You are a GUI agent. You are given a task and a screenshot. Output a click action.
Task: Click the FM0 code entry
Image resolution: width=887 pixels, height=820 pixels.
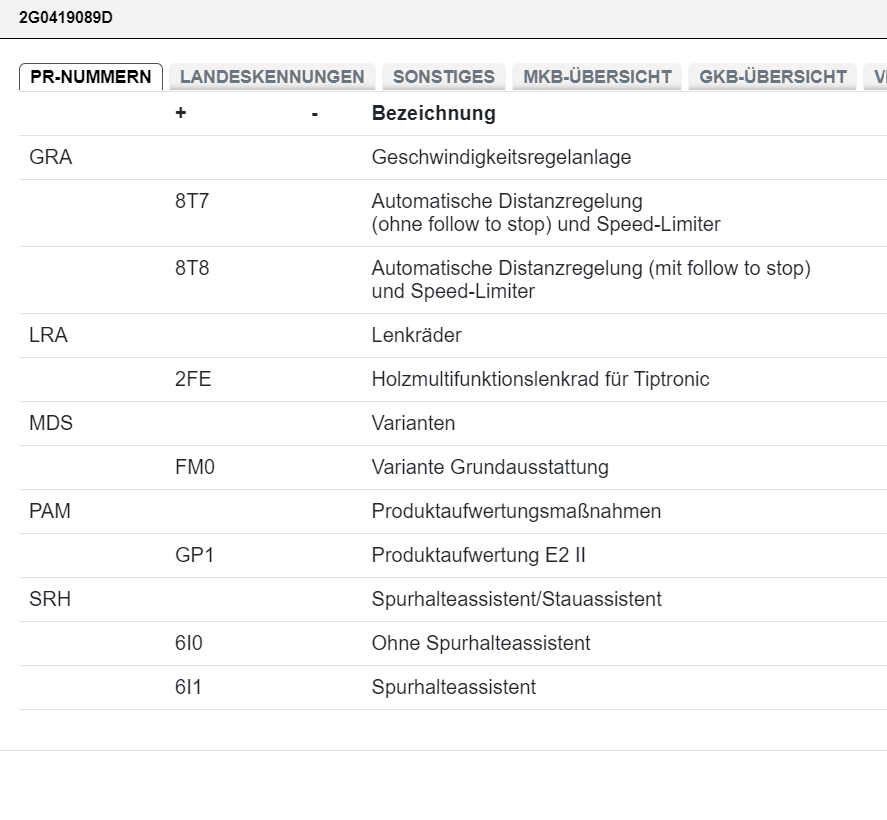tap(194, 467)
